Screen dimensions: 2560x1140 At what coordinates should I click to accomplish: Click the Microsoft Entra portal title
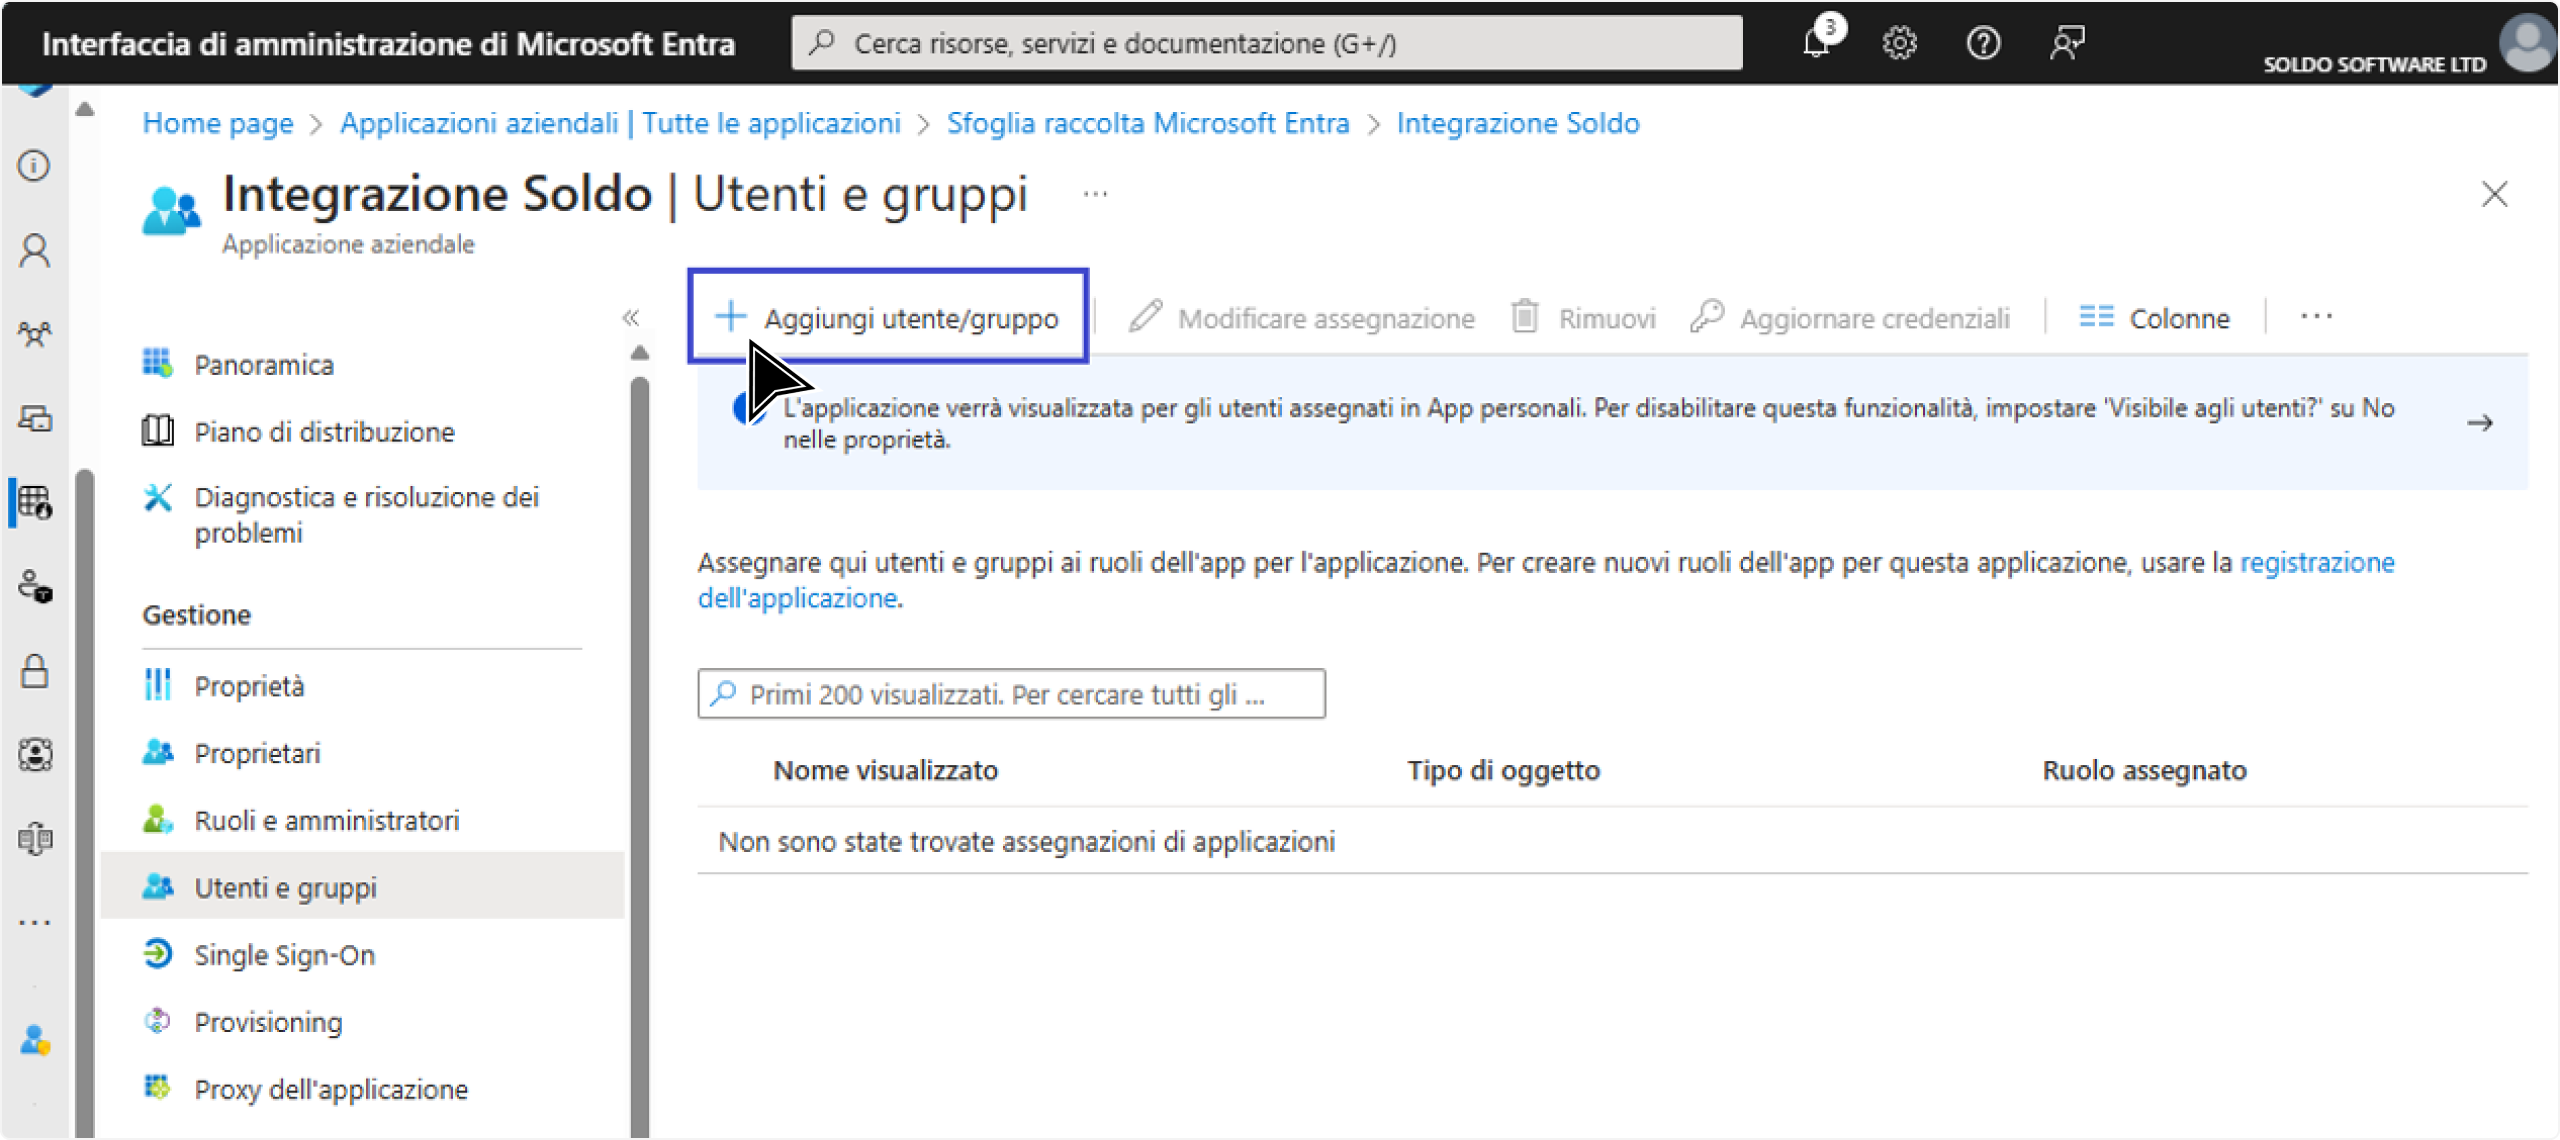(388, 44)
